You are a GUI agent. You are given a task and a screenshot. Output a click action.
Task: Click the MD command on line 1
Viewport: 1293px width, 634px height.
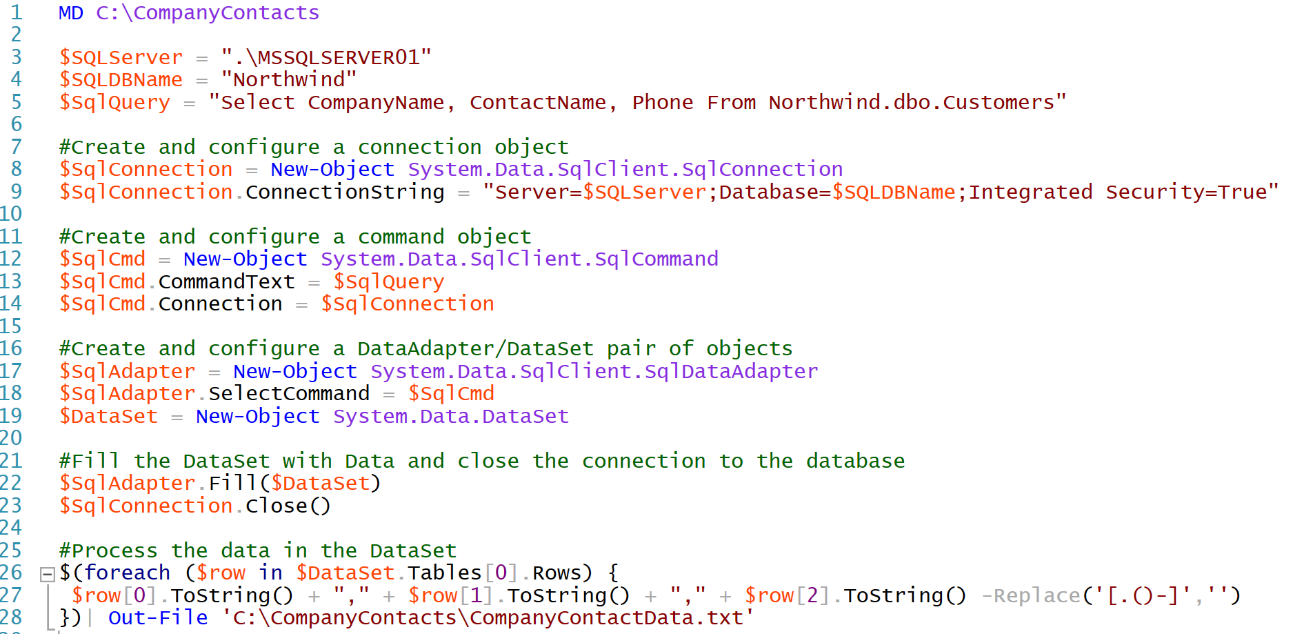pos(69,12)
